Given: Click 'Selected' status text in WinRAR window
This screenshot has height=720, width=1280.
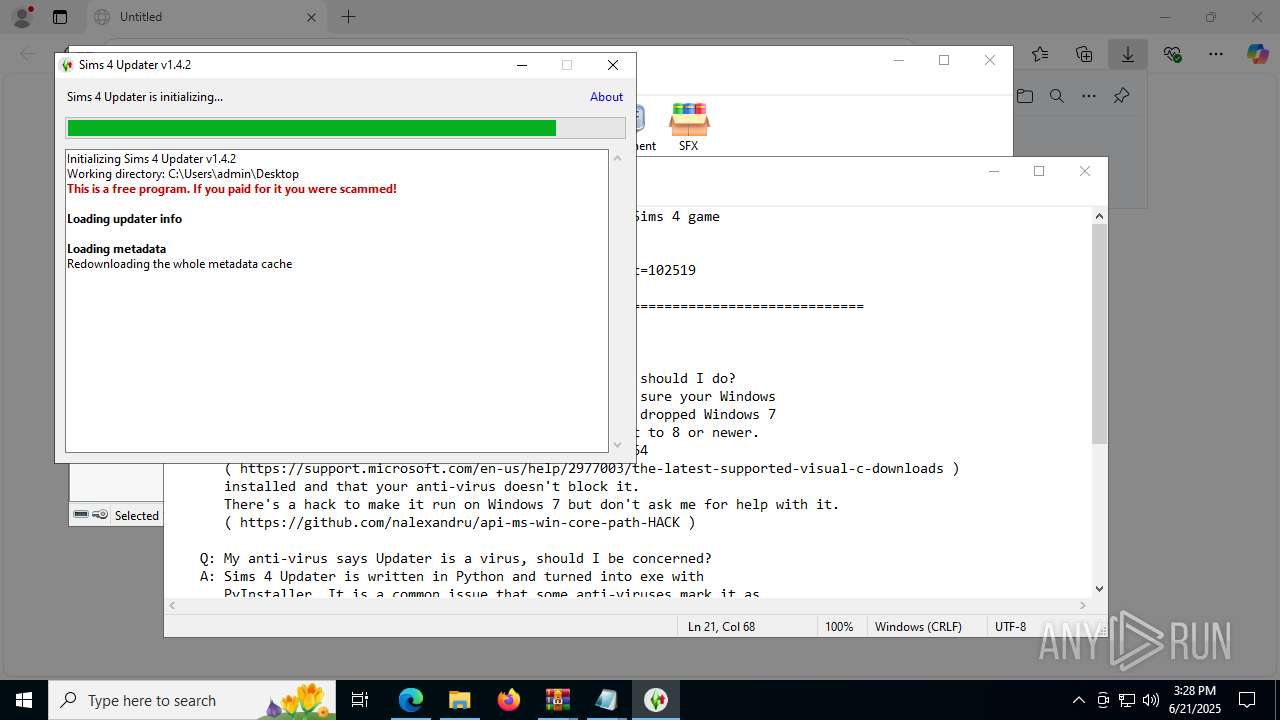Looking at the screenshot, I should tap(137, 516).
